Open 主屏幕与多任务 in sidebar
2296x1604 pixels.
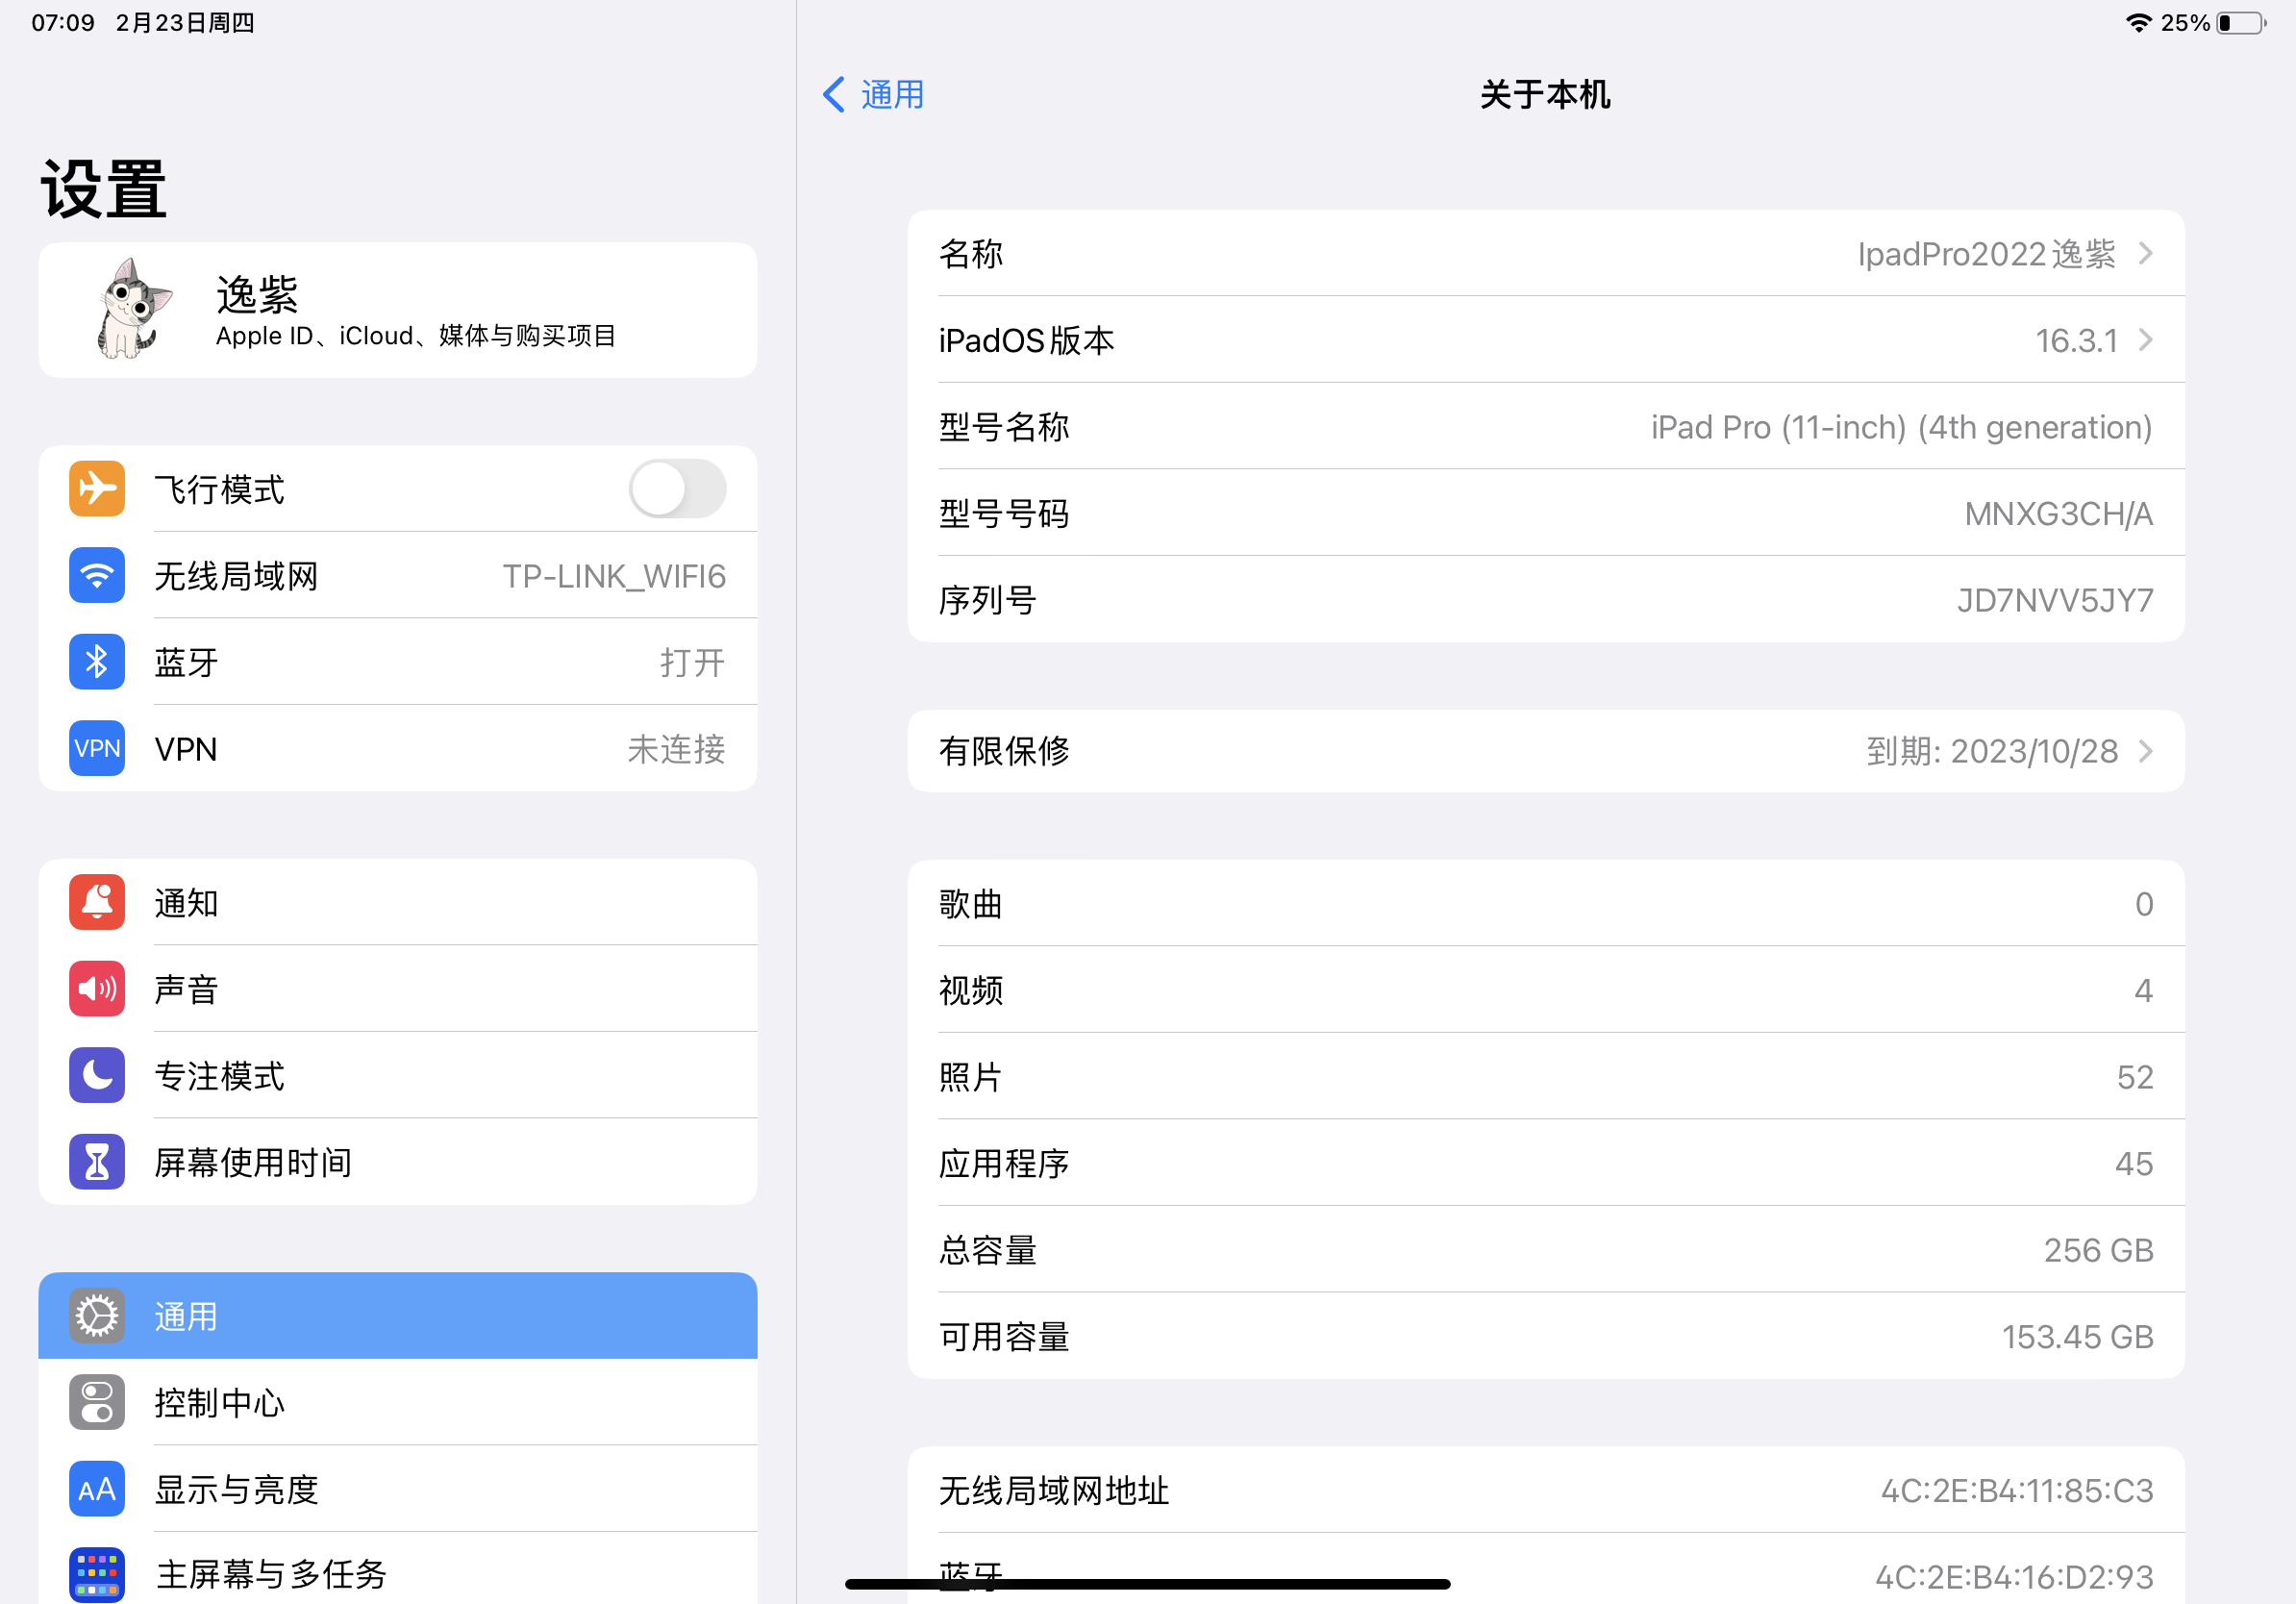398,1570
